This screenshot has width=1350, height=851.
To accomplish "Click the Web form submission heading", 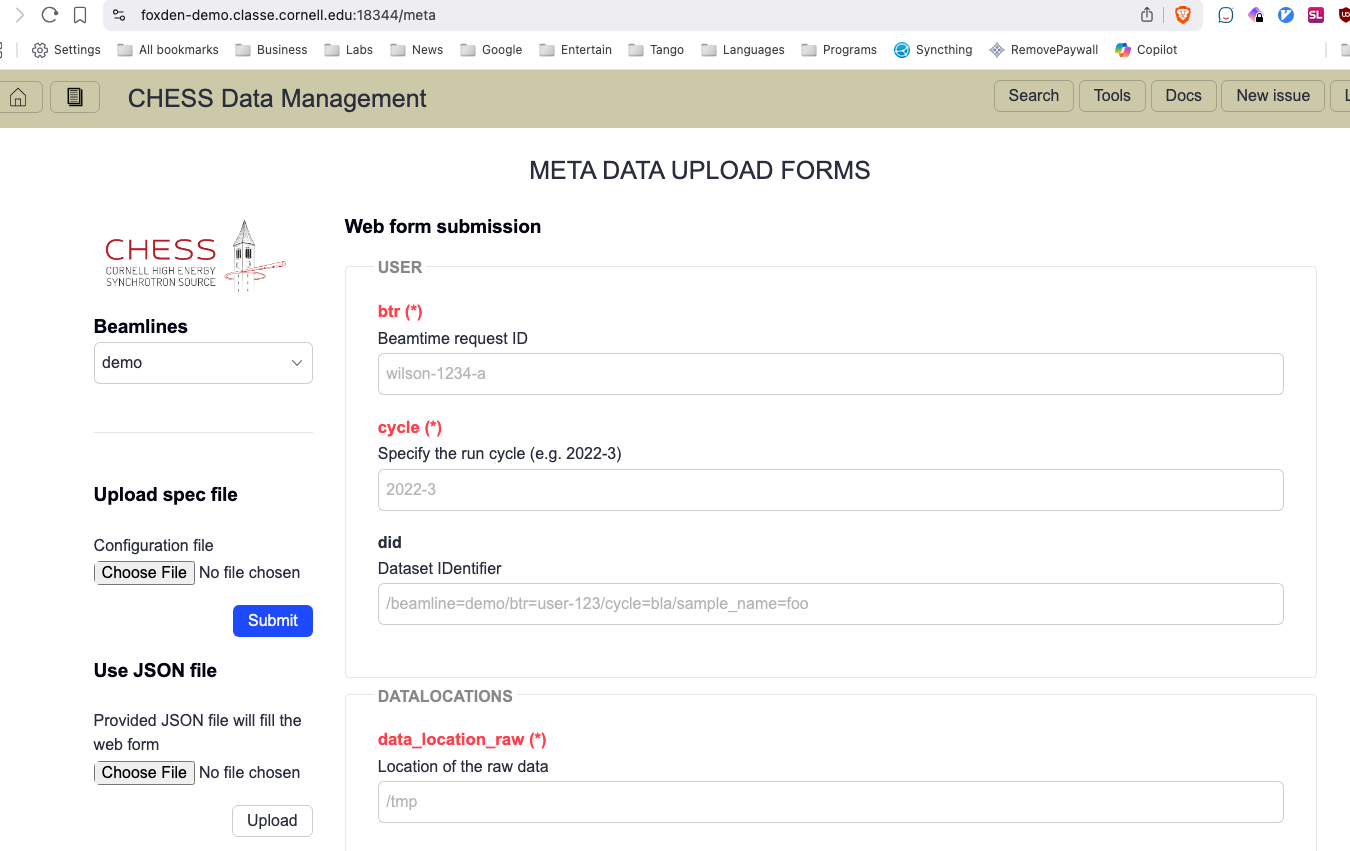I will click(x=443, y=227).
